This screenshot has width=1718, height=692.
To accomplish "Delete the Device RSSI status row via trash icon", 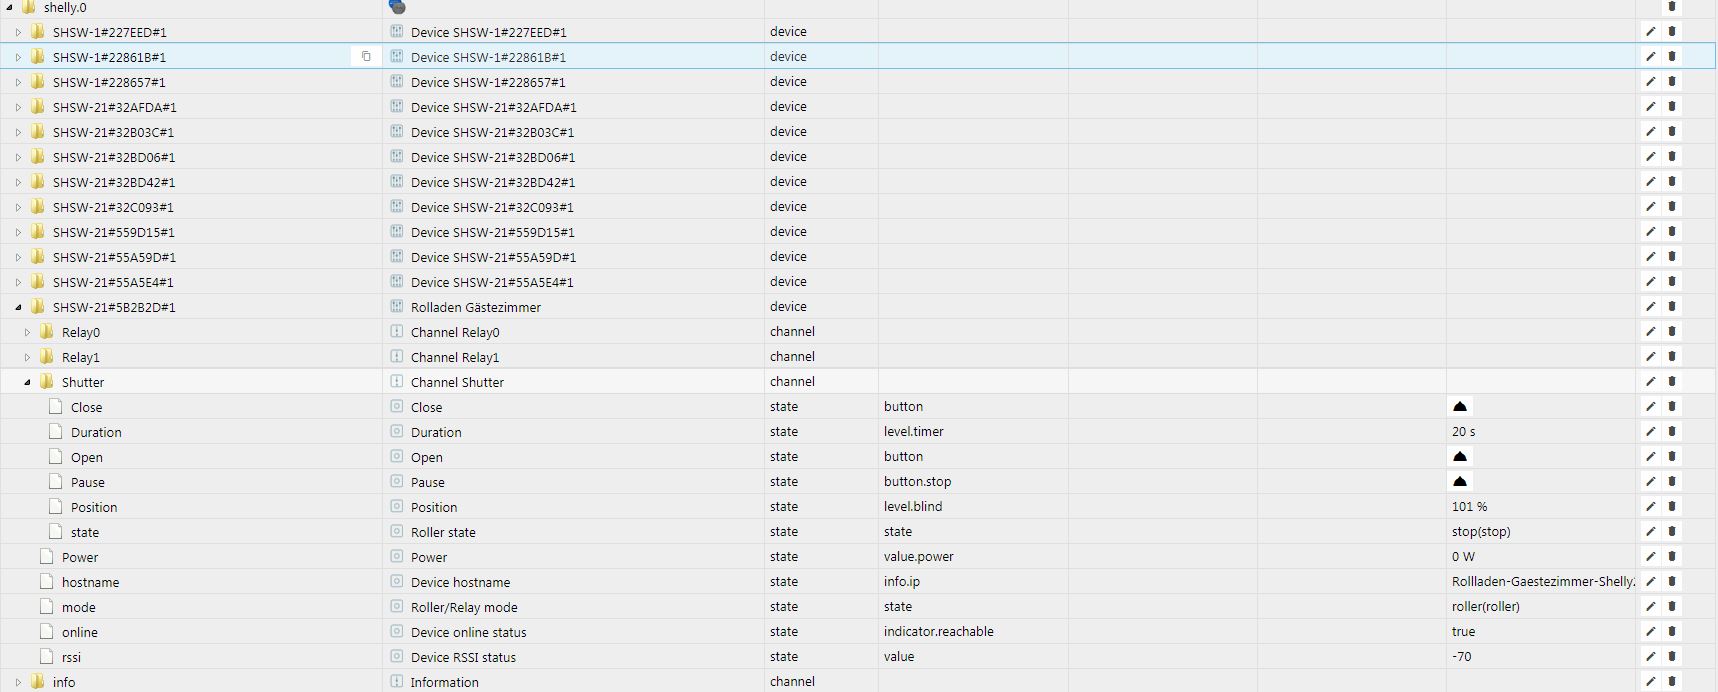I will [1671, 657].
